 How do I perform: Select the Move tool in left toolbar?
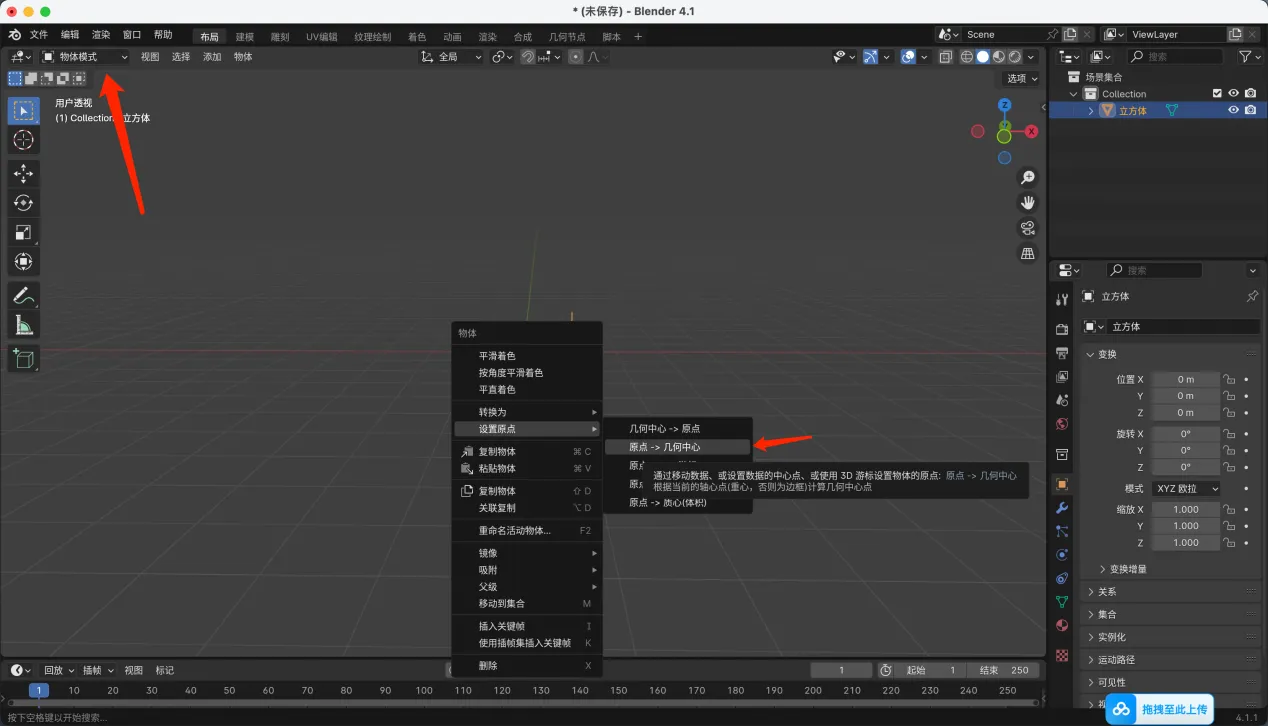[24, 174]
